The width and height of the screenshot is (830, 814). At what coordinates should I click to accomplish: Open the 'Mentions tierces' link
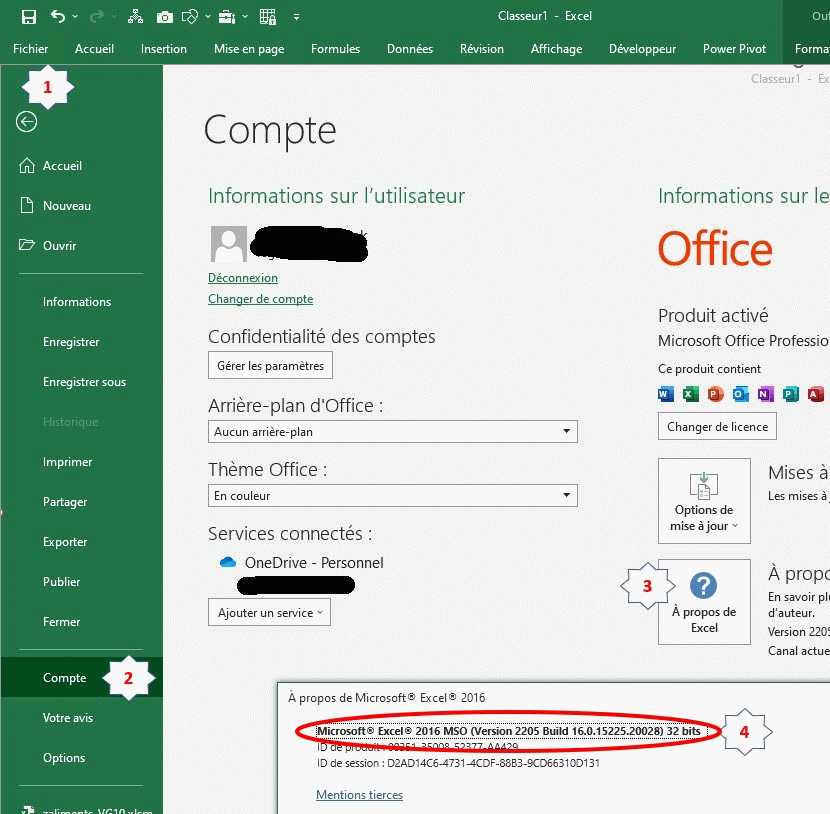[359, 795]
